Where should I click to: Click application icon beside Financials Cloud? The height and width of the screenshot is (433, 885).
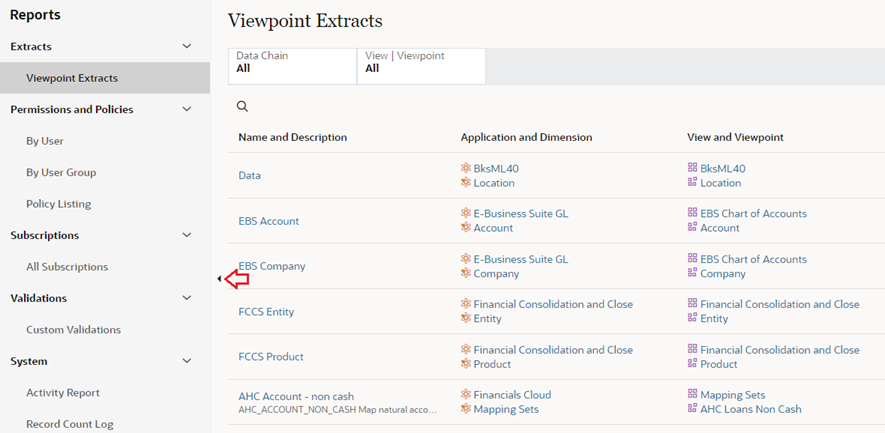pos(466,394)
